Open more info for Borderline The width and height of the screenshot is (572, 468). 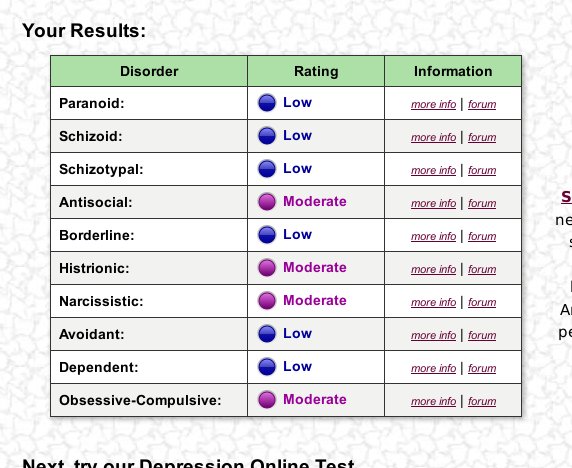coord(433,236)
